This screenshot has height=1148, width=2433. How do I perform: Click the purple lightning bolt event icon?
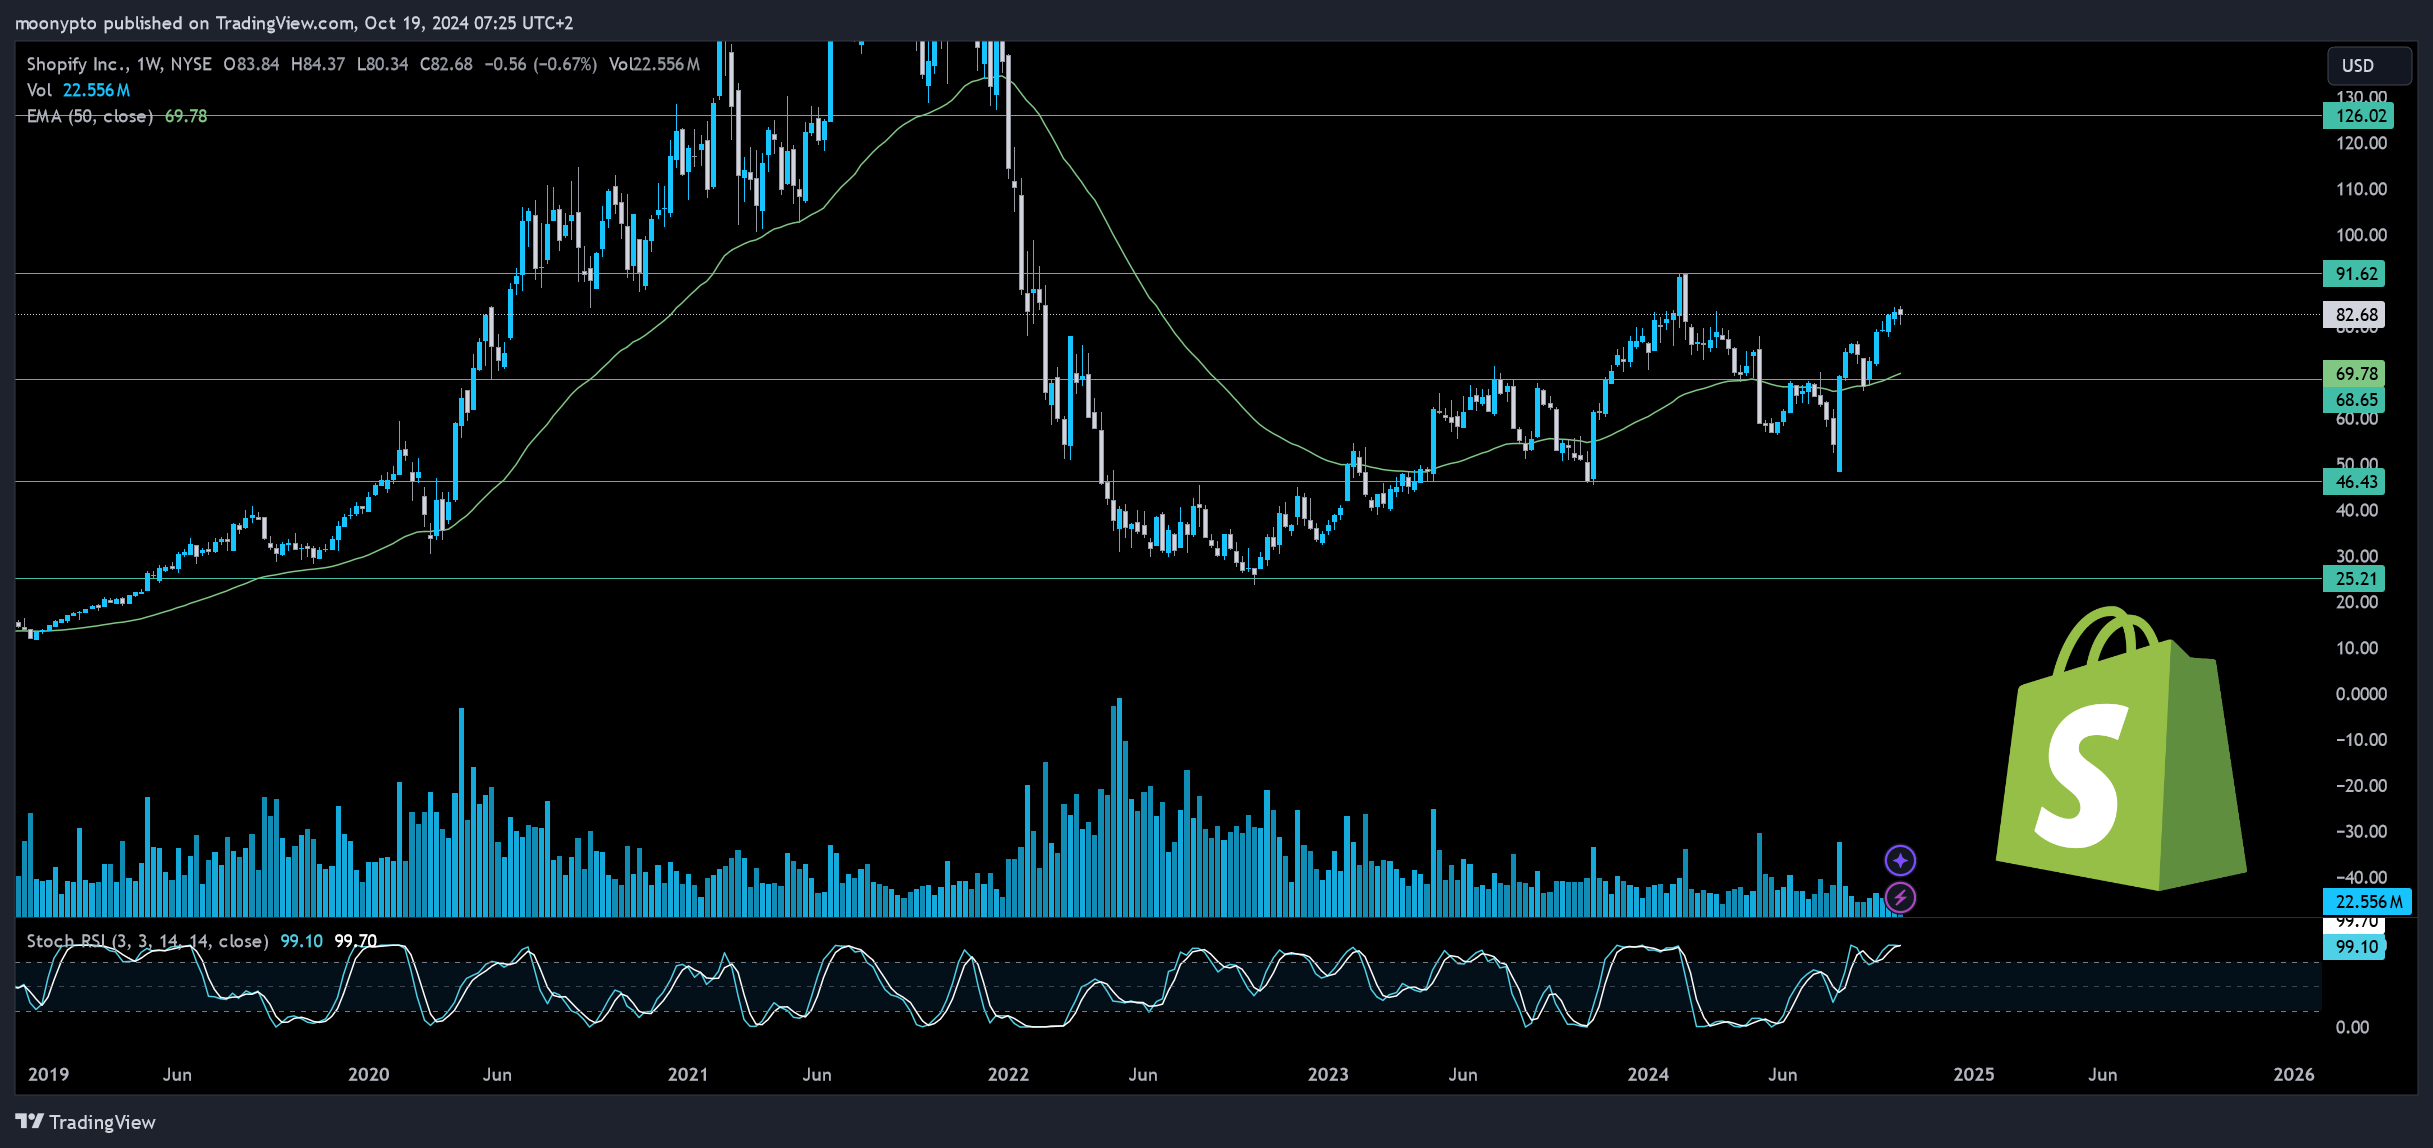tap(1900, 897)
